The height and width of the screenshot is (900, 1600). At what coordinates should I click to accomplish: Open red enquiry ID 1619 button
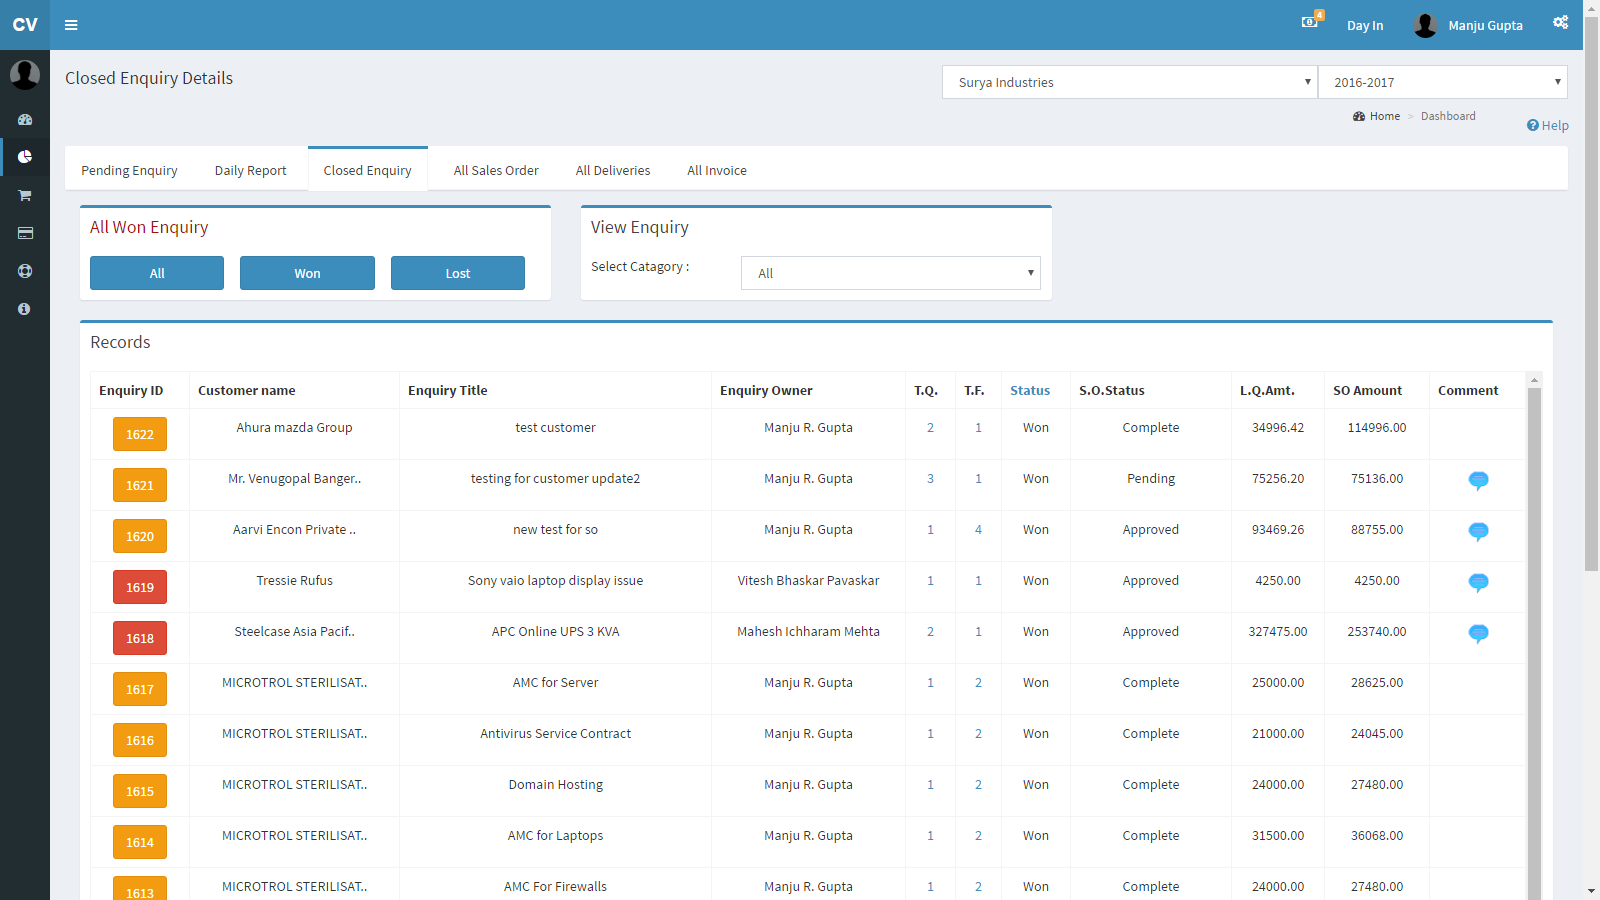point(140,587)
